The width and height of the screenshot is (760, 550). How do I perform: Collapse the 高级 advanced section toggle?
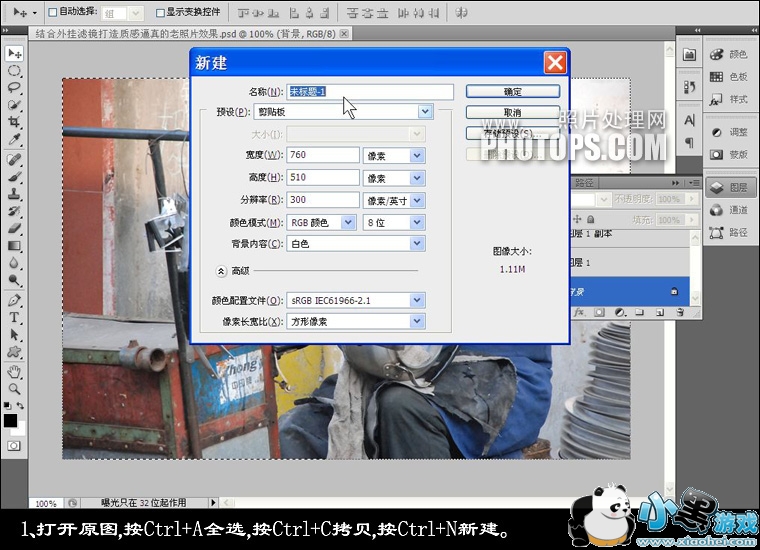[222, 270]
